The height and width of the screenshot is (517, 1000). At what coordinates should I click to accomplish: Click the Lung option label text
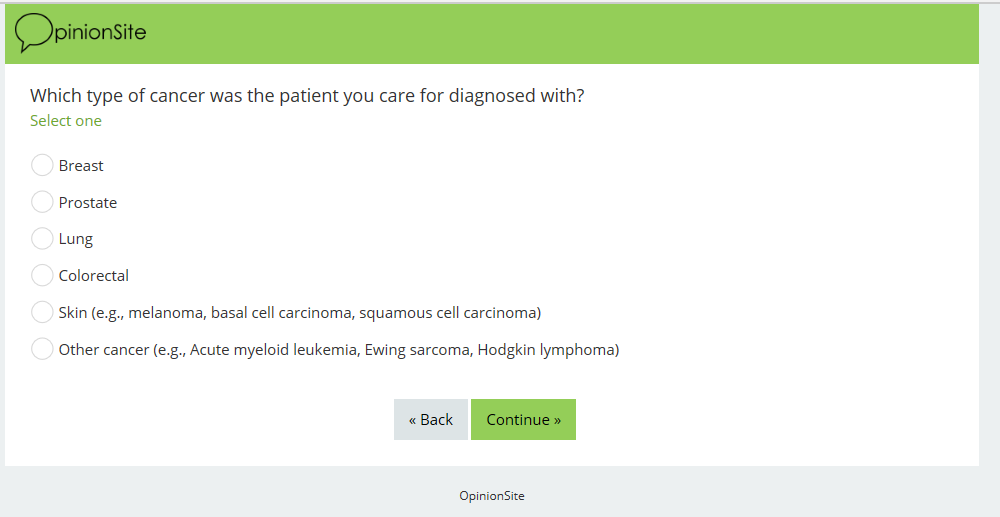coord(76,239)
